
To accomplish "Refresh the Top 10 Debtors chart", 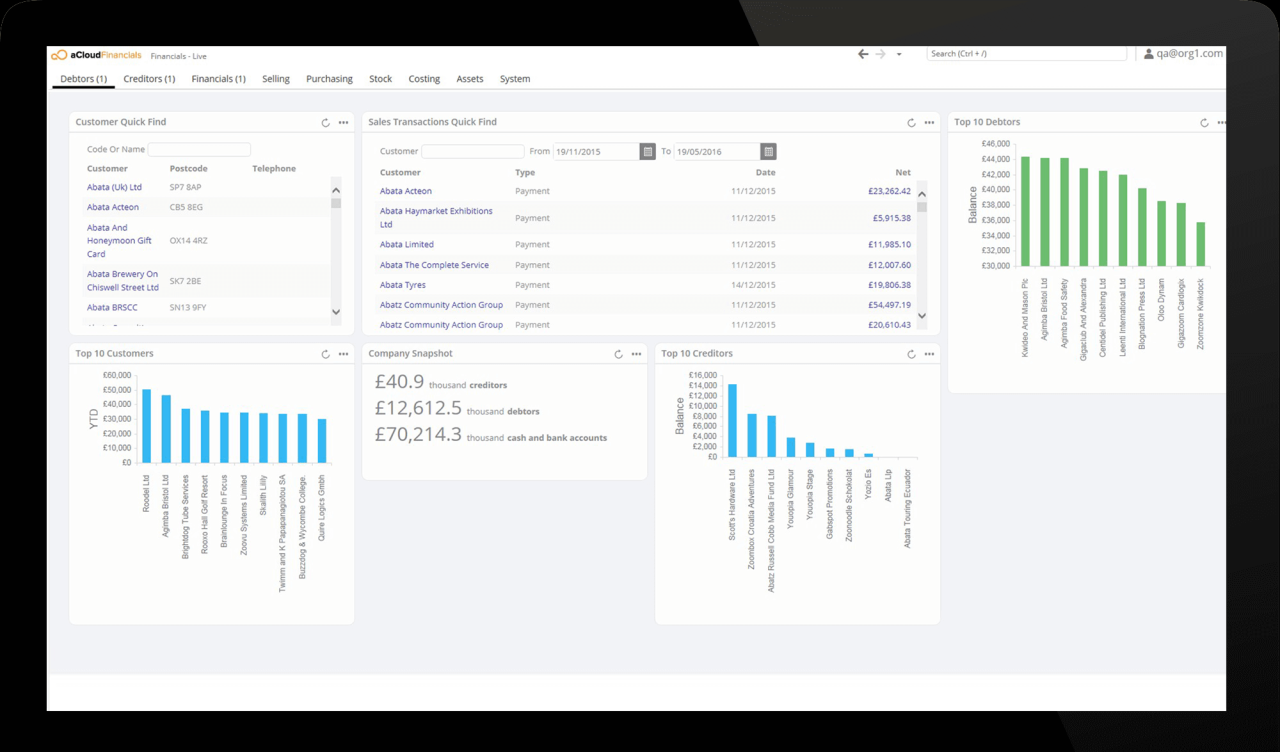I will (1204, 123).
